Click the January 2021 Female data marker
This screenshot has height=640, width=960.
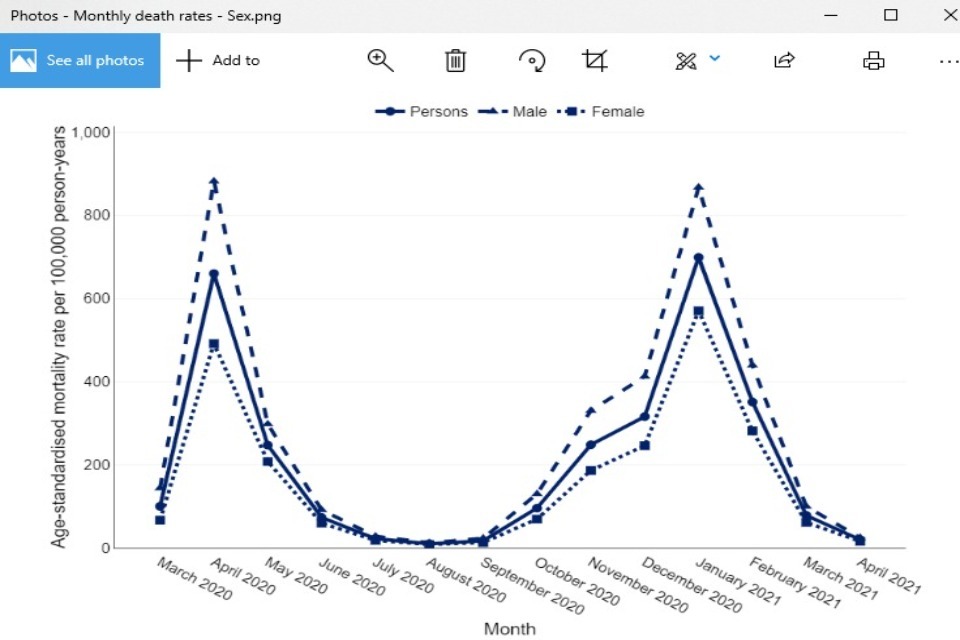[698, 312]
